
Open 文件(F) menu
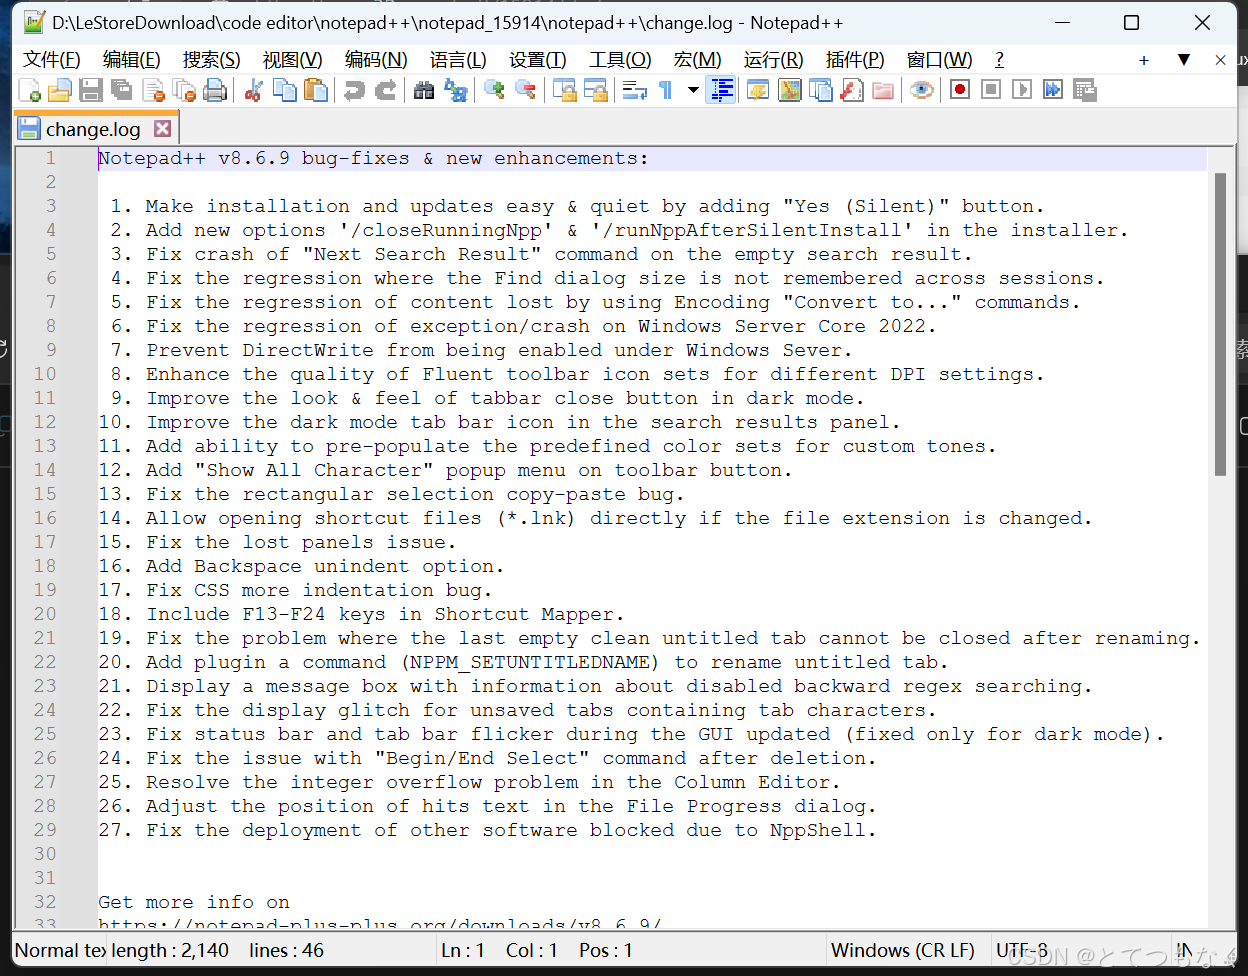pyautogui.click(x=52, y=60)
